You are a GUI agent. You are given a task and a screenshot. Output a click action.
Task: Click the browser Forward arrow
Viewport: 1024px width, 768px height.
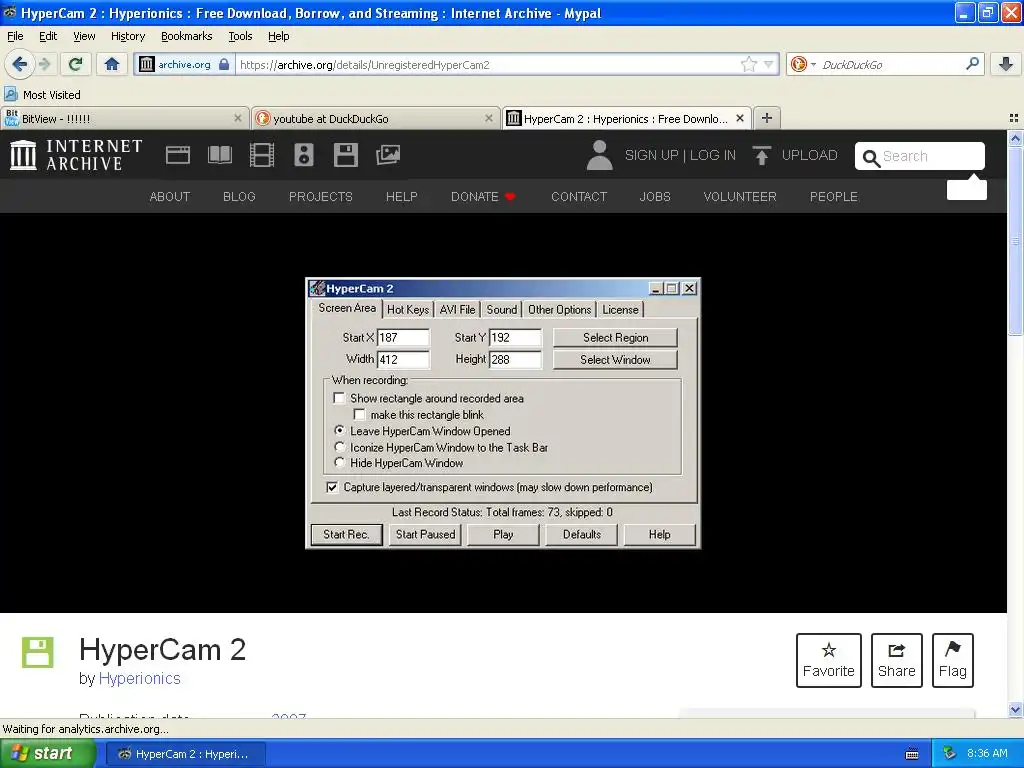(x=44, y=64)
